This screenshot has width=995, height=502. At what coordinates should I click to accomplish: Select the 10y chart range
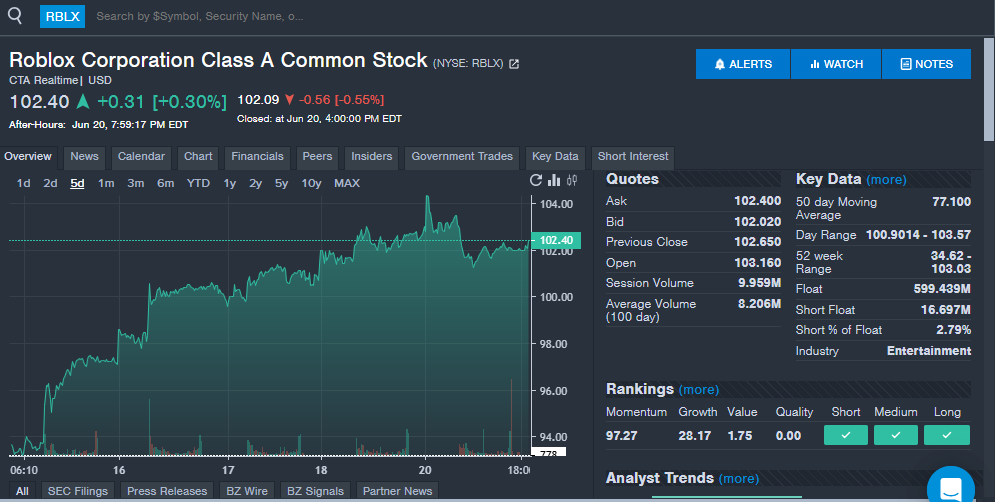(x=311, y=183)
